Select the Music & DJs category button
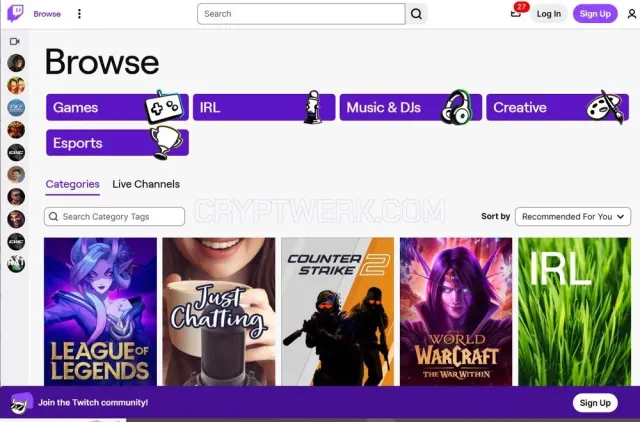Viewport: 640px width, 422px height. (x=411, y=107)
